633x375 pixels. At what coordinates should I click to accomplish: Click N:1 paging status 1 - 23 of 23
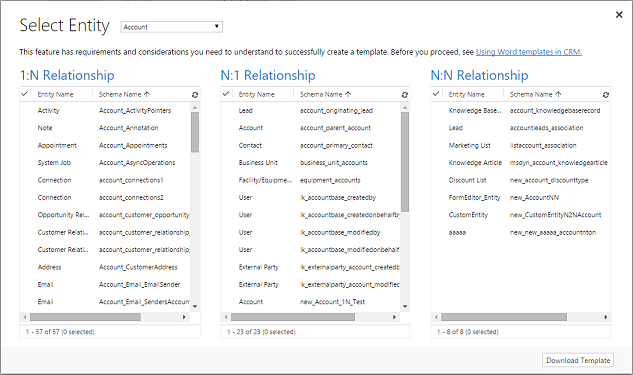click(x=261, y=332)
